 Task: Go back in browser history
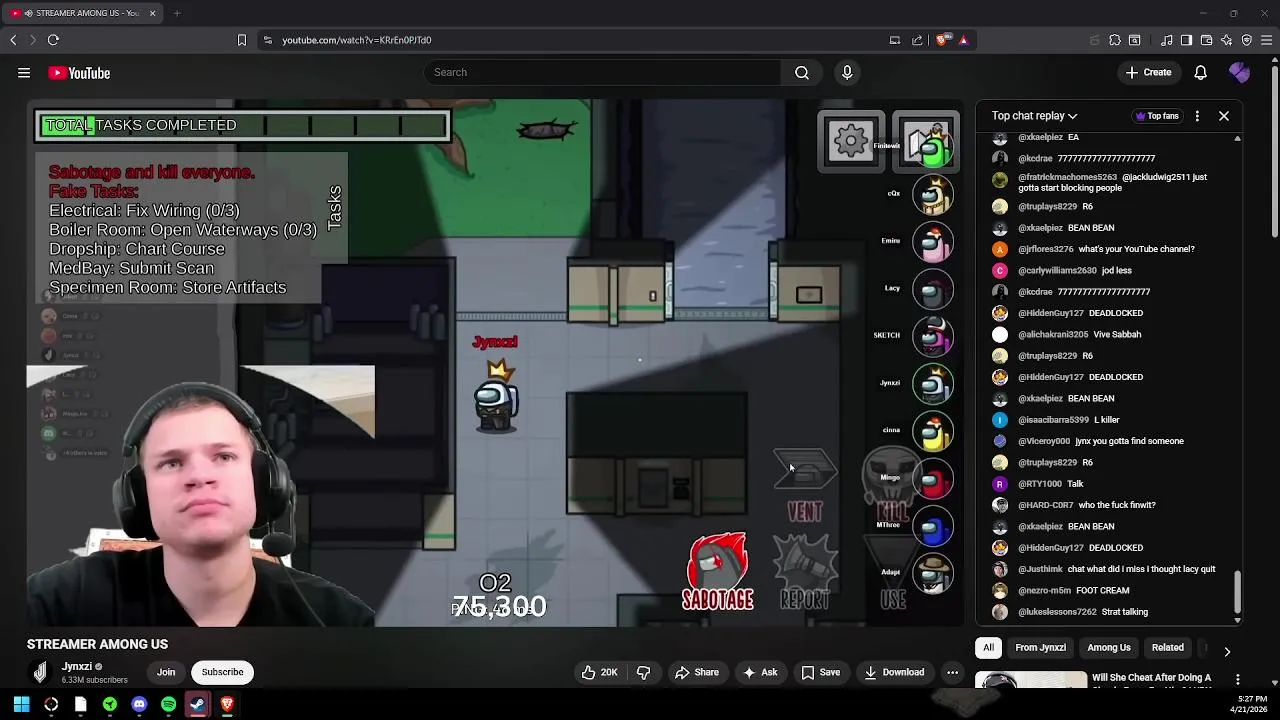13,40
